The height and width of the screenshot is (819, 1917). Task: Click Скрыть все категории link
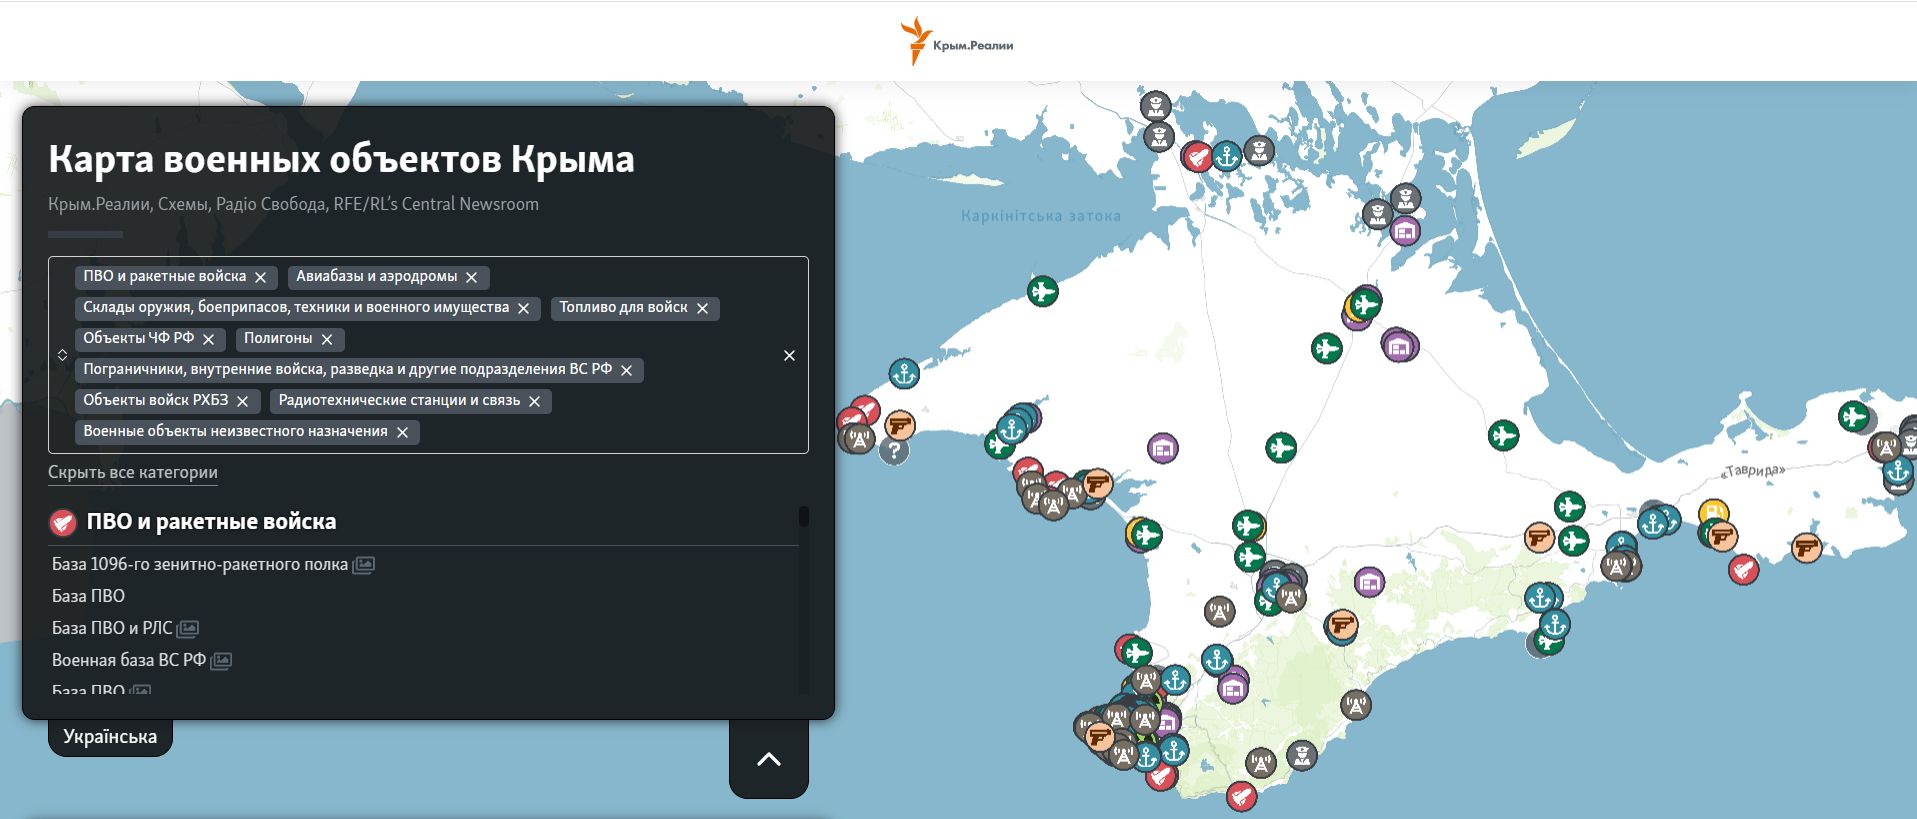[x=133, y=472]
